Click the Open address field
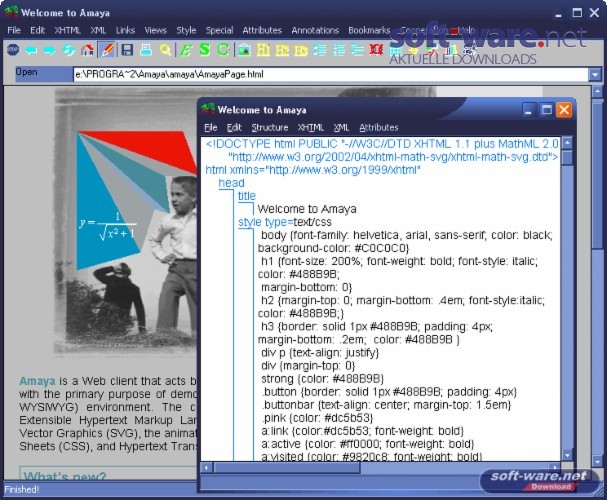 331,74
